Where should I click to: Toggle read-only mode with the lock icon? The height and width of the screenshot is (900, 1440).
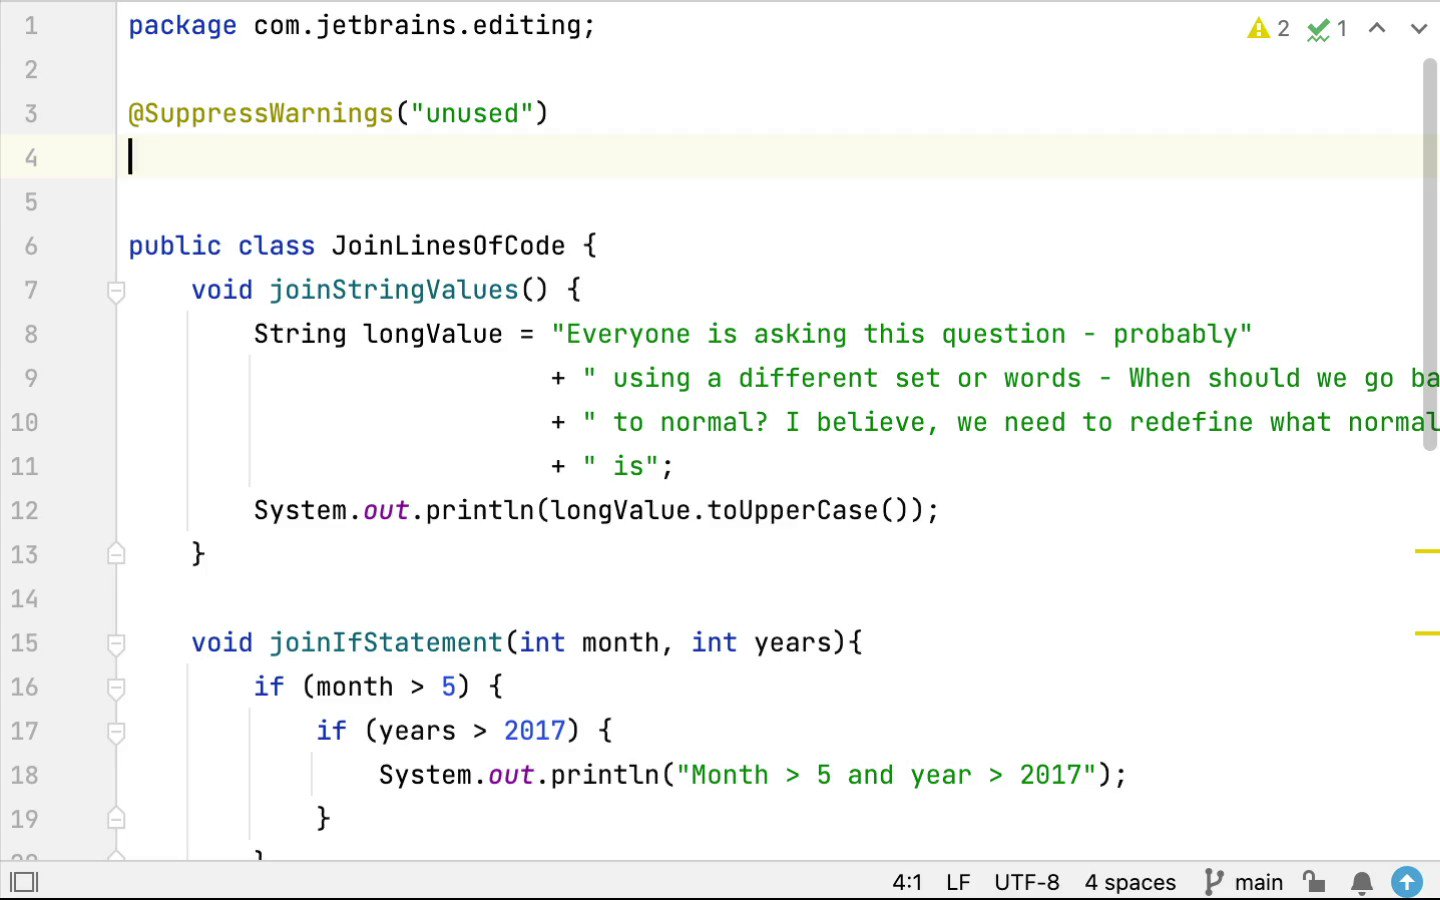(x=1313, y=882)
